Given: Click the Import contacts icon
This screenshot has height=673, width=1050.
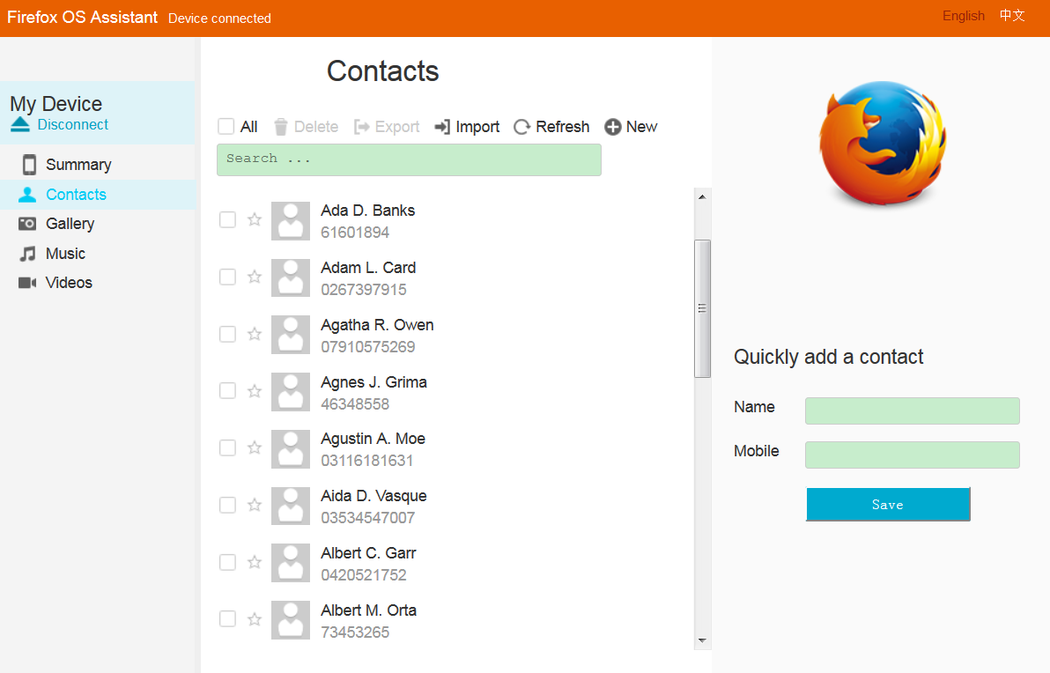Looking at the screenshot, I should point(442,127).
